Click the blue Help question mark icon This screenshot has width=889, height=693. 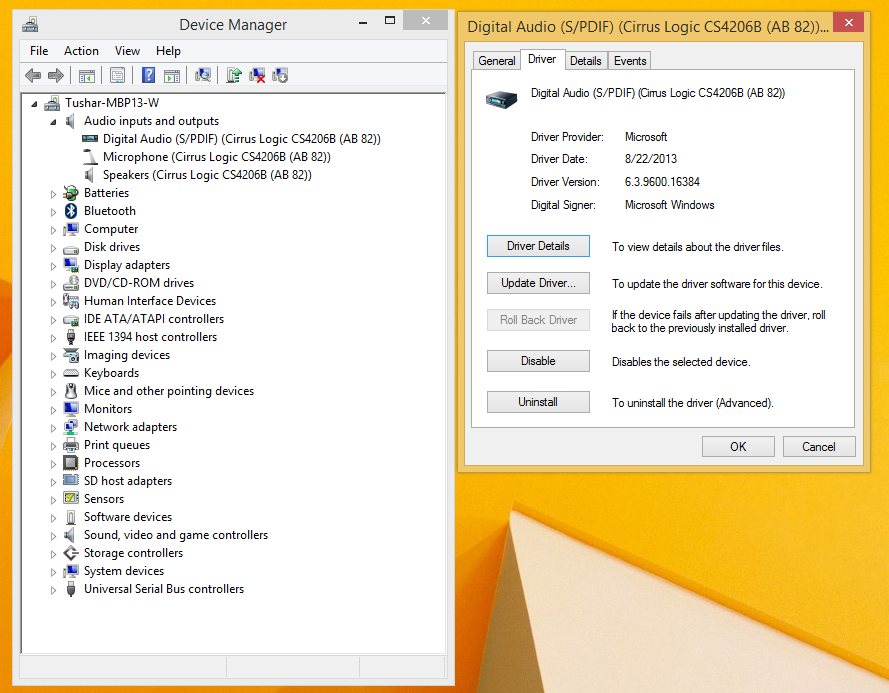point(148,75)
